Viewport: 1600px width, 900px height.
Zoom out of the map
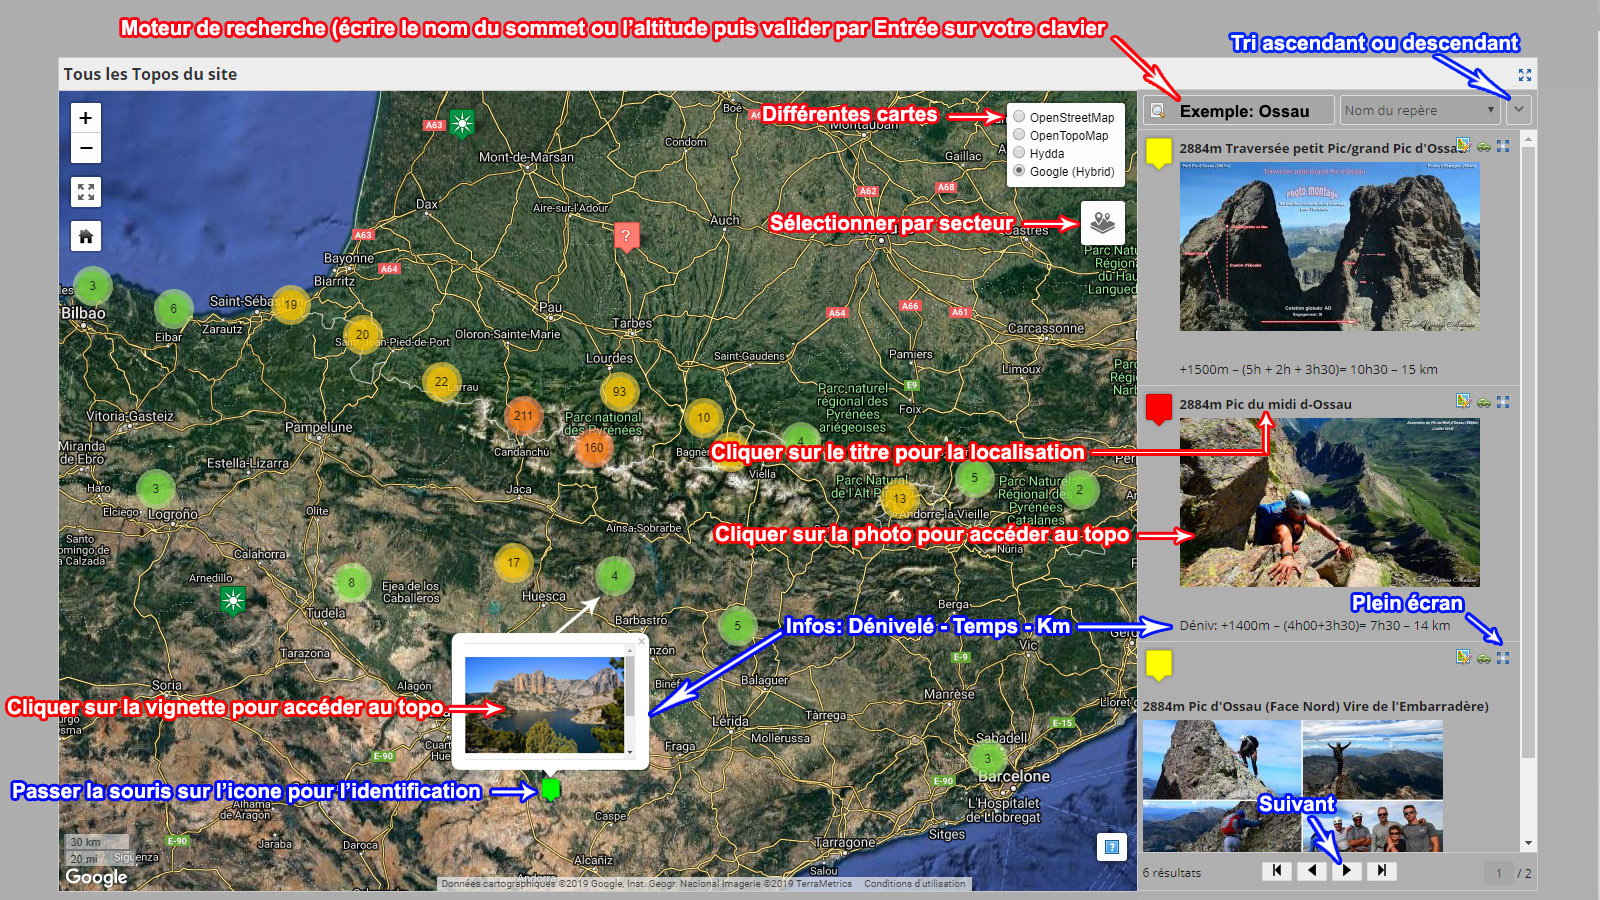point(86,148)
